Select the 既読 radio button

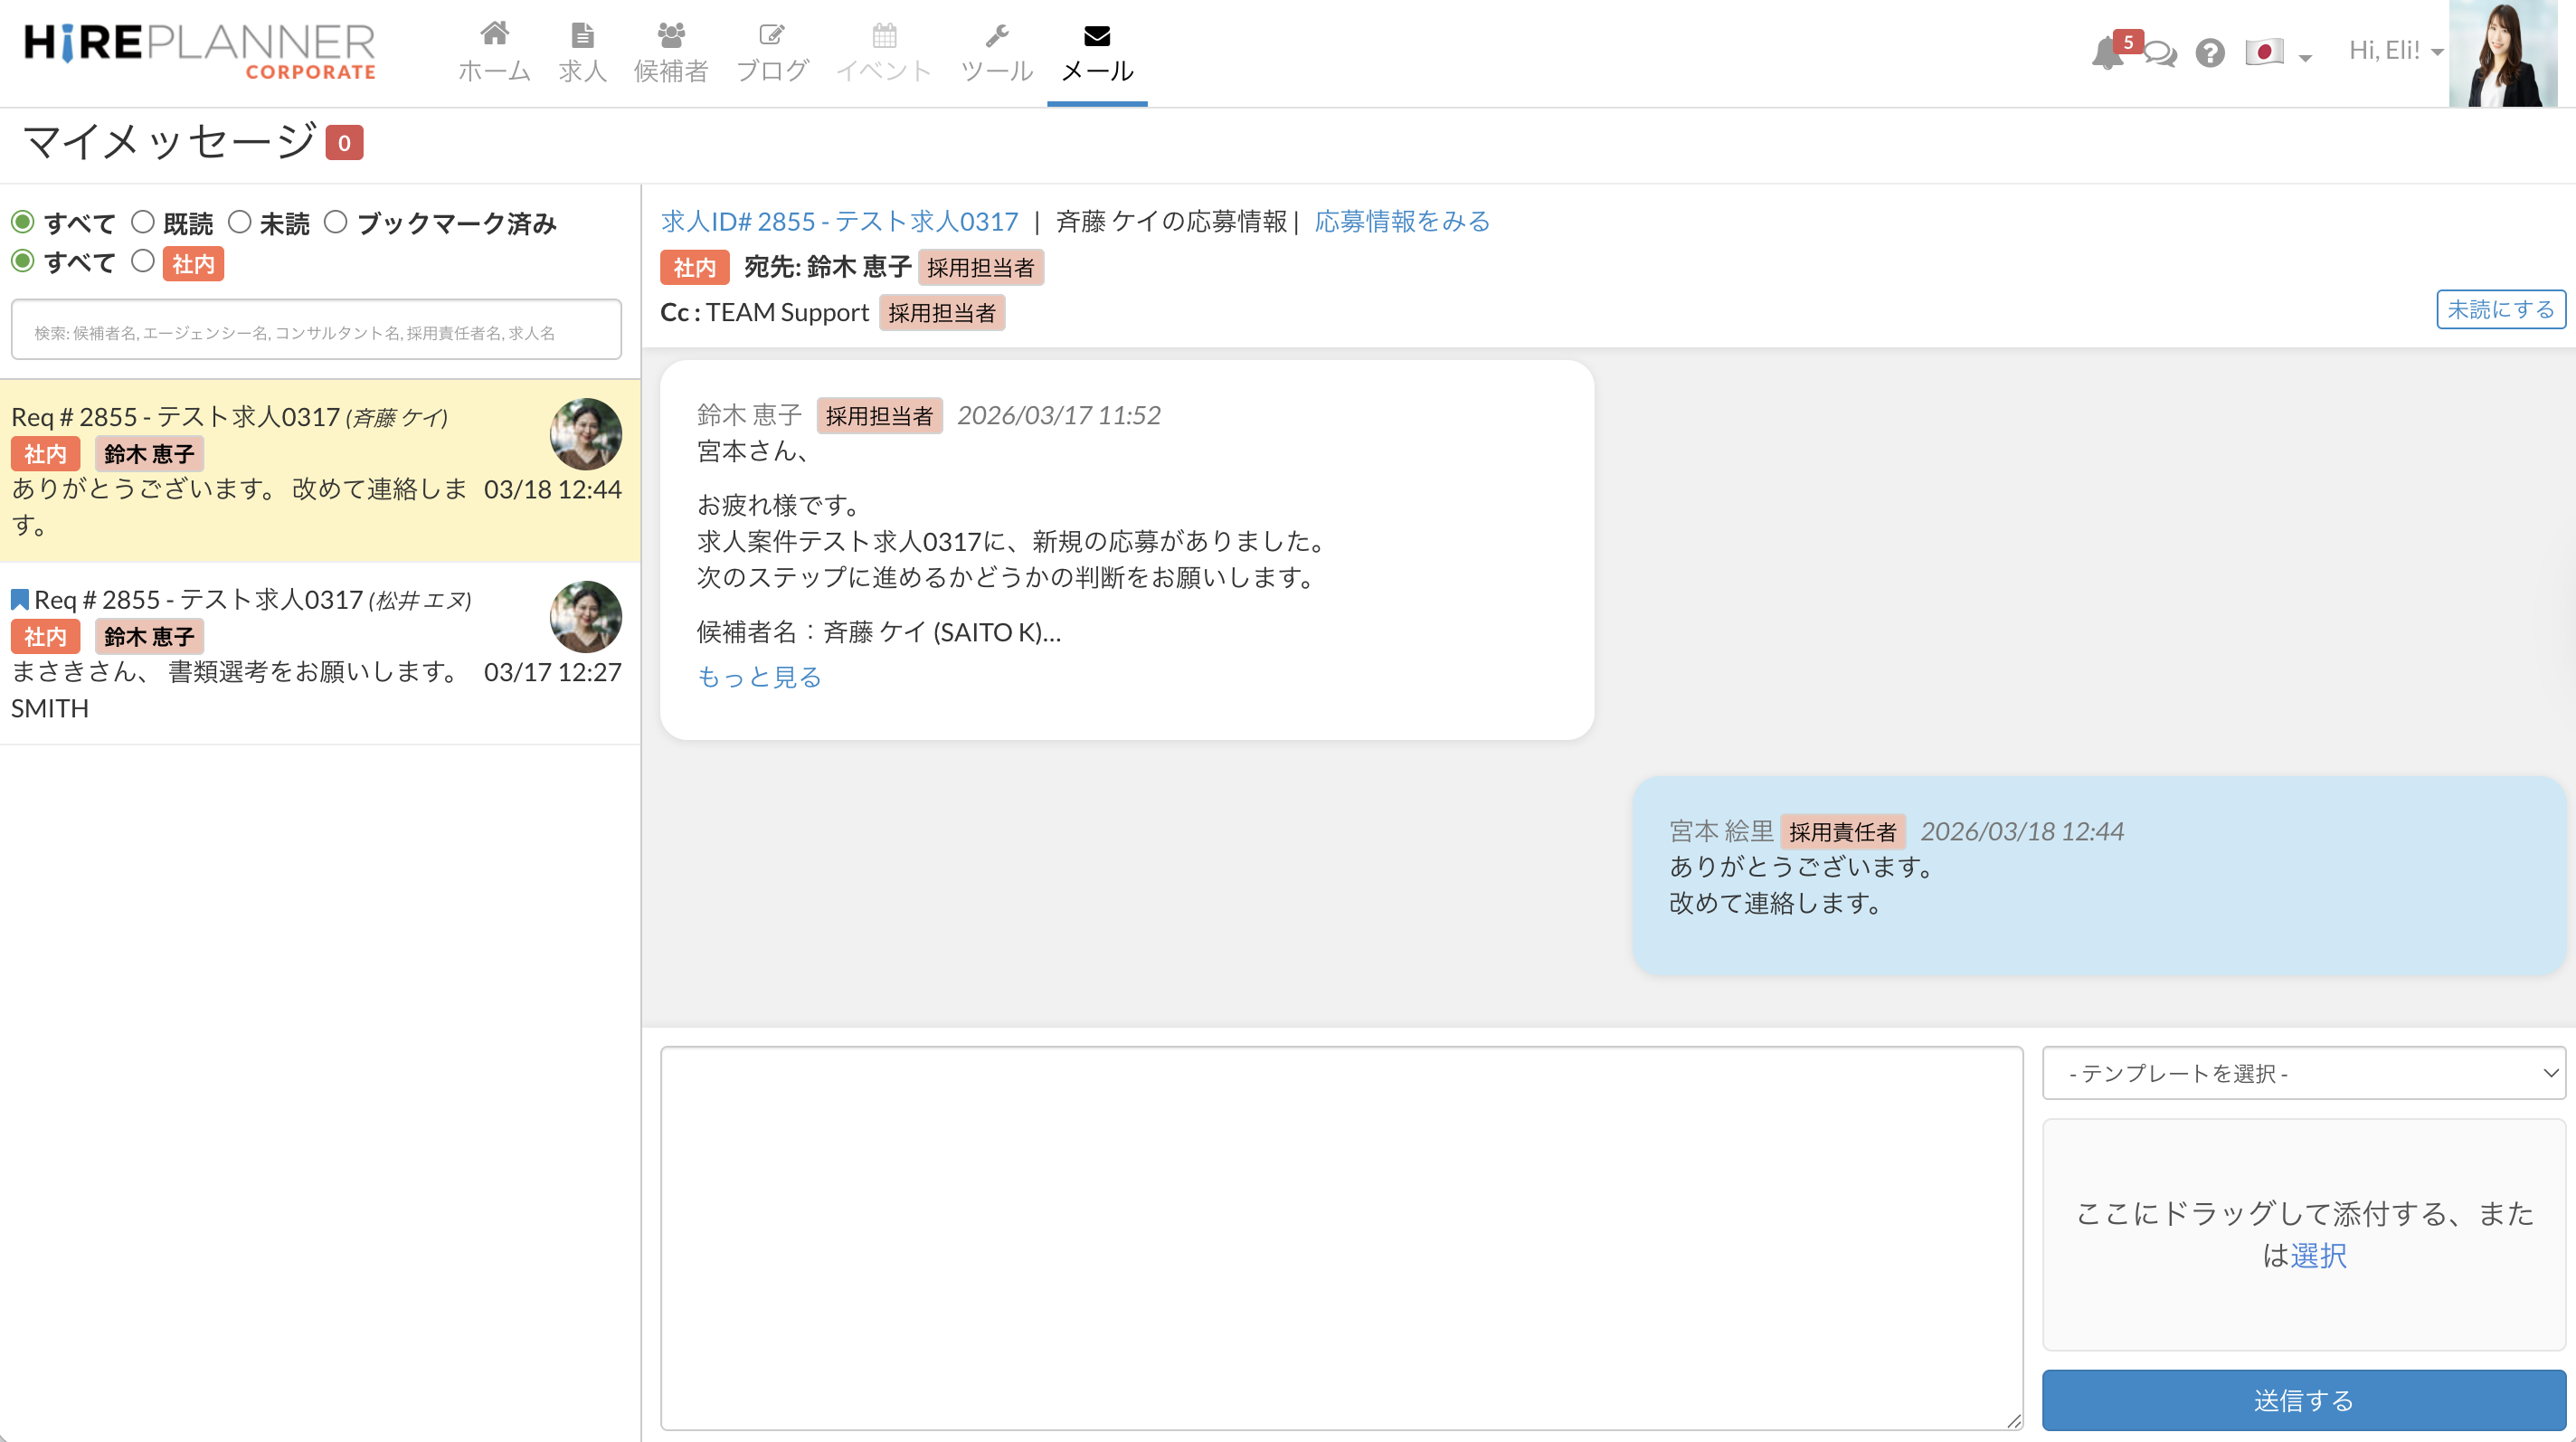pyautogui.click(x=143, y=222)
